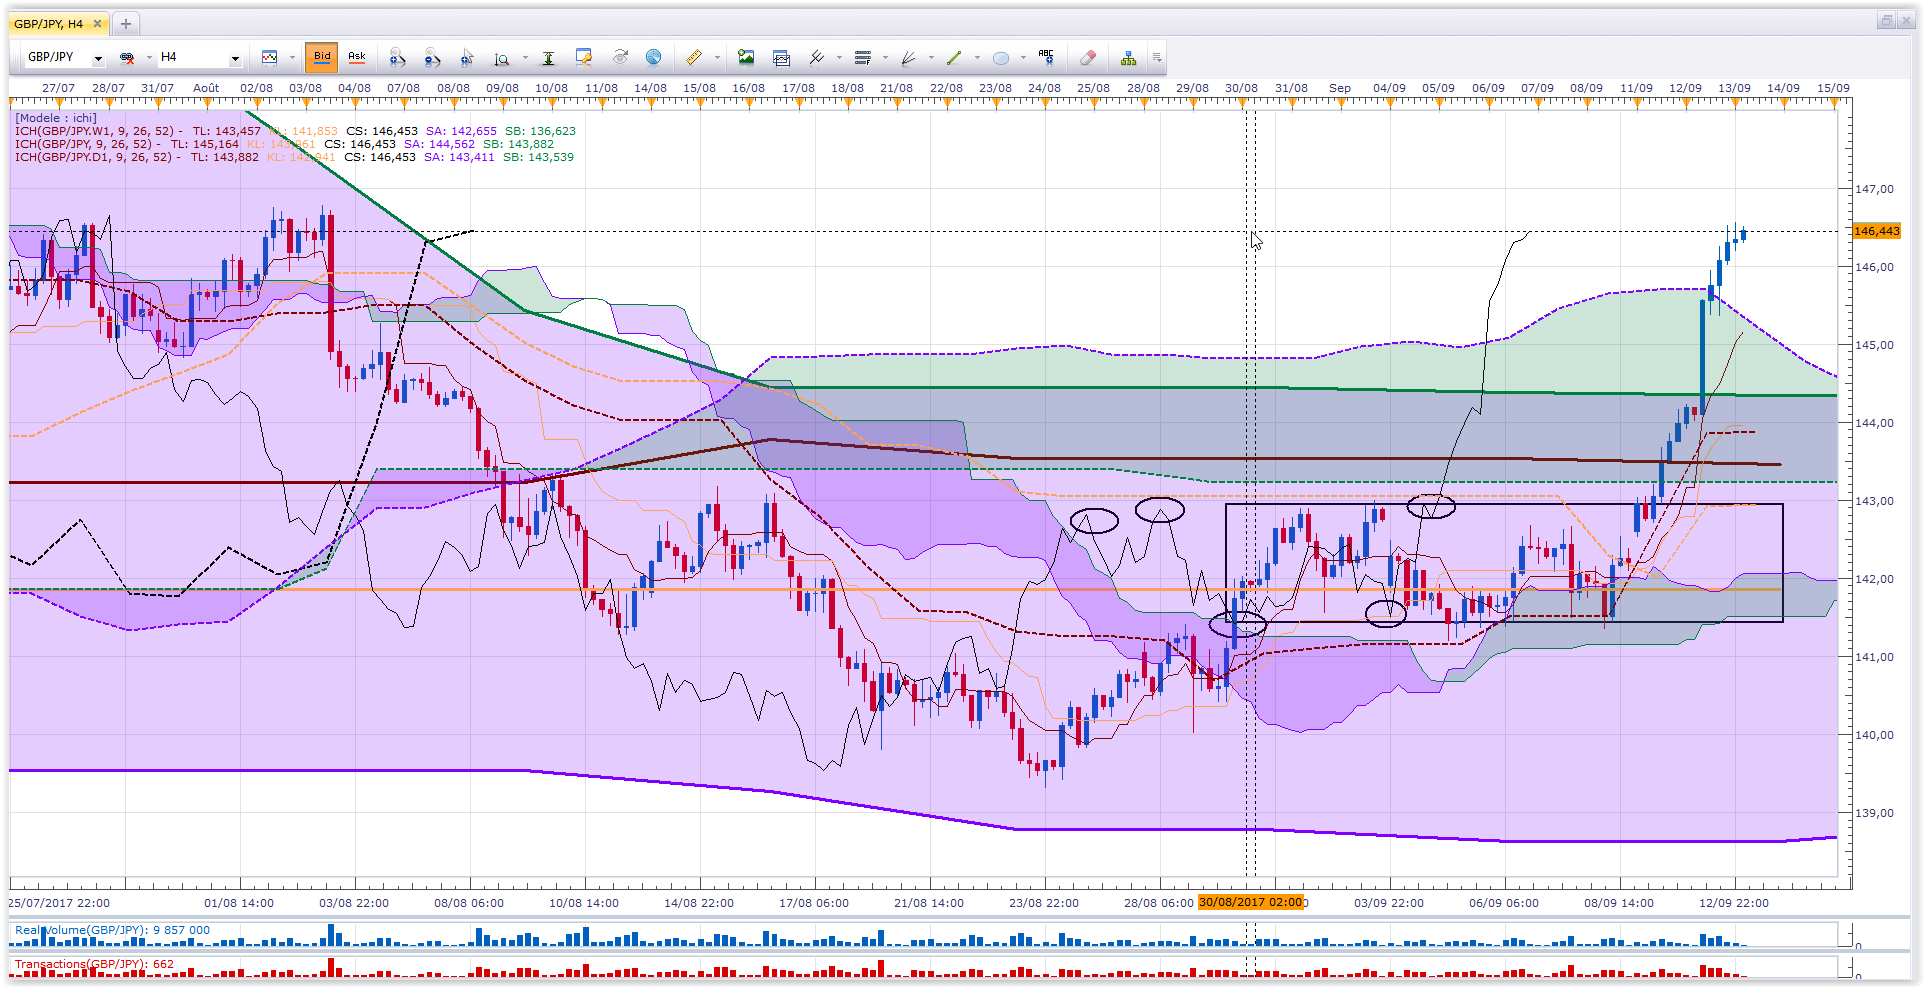
Task: Click the ICH(GBP/JPY.D1, 9, 26, 52) indicator label
Action: [x=95, y=157]
